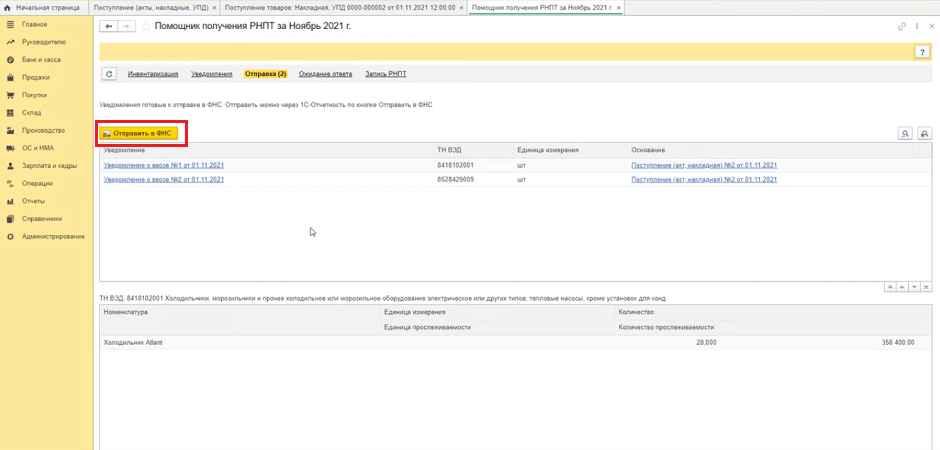The image size is (940, 450).
Task: Open help with the question mark button
Action: [923, 52]
